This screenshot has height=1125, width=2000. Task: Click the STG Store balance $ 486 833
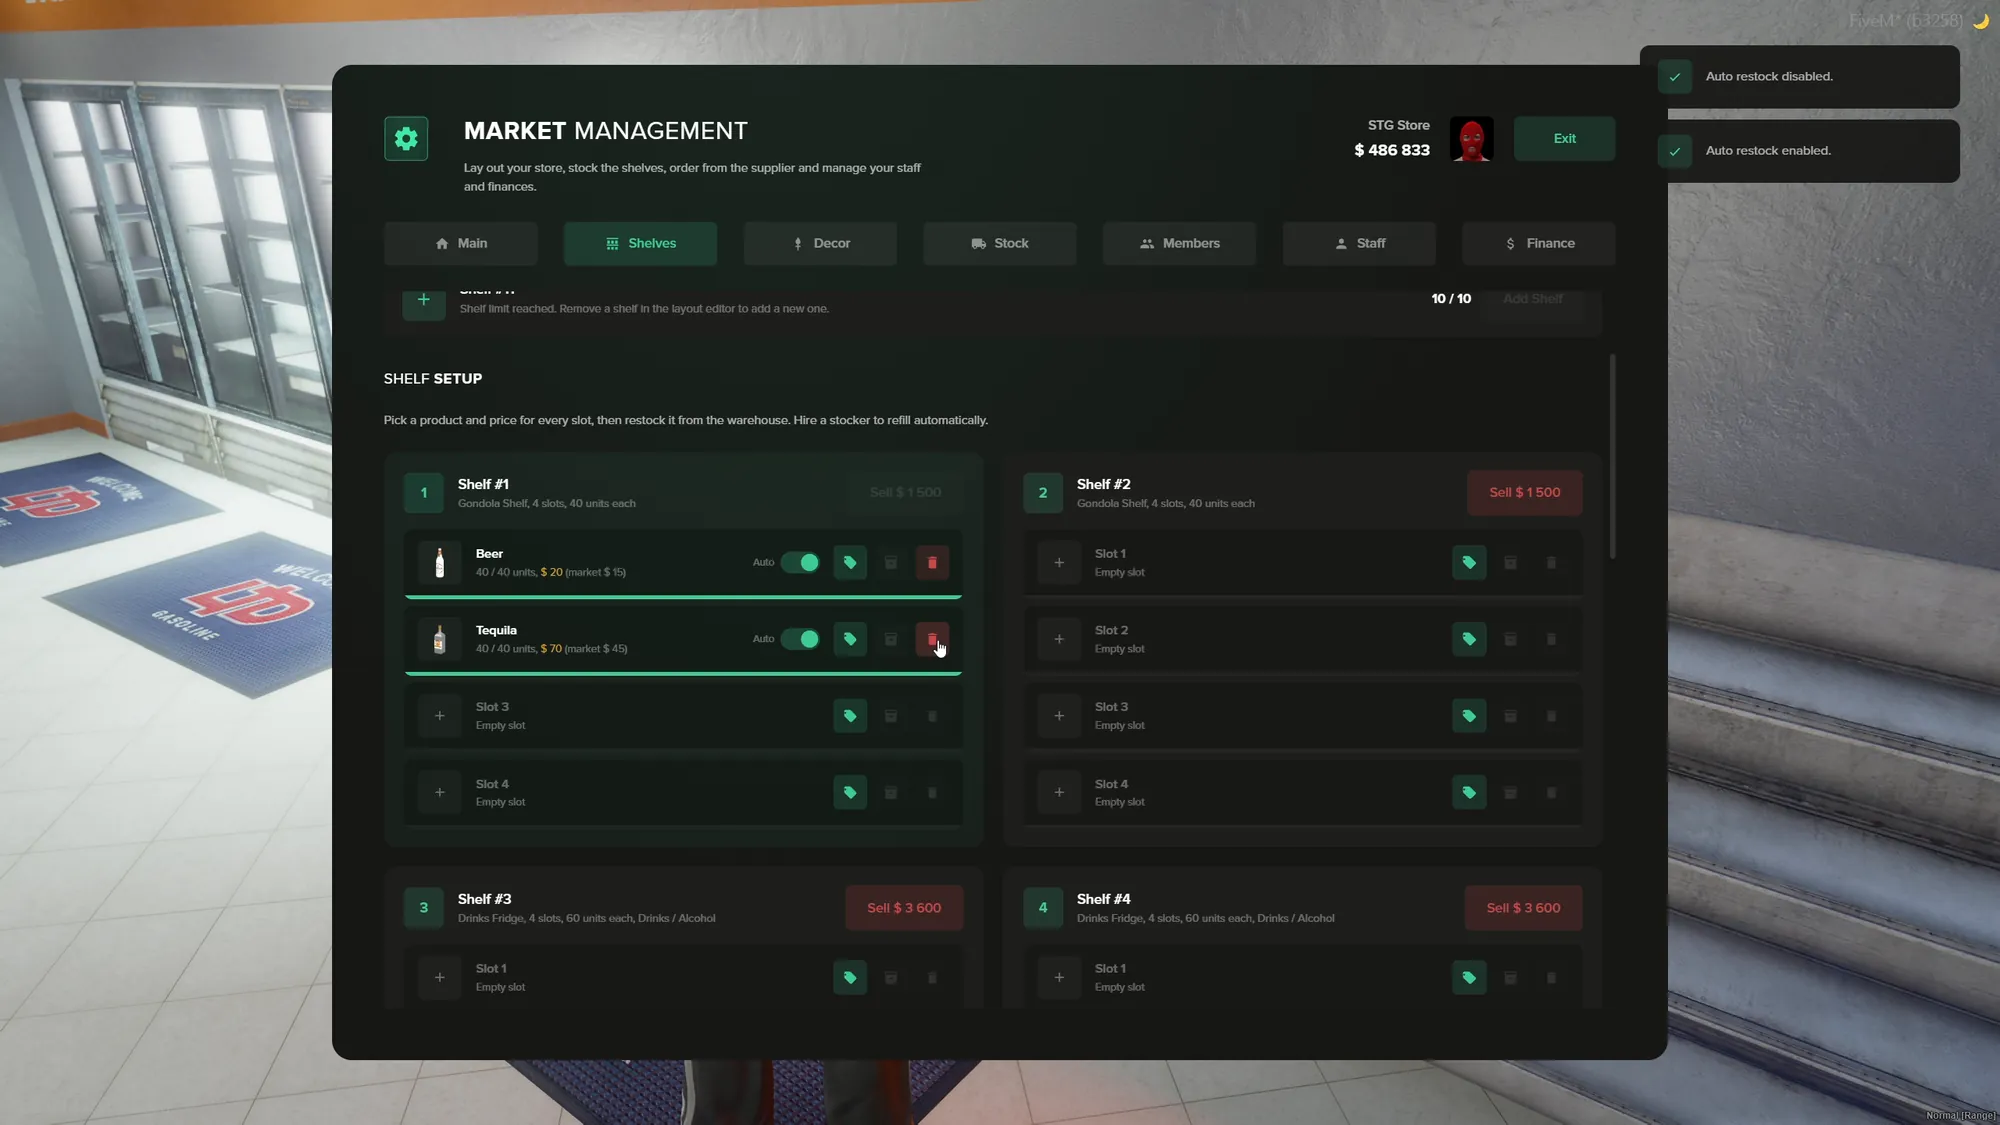(1391, 150)
